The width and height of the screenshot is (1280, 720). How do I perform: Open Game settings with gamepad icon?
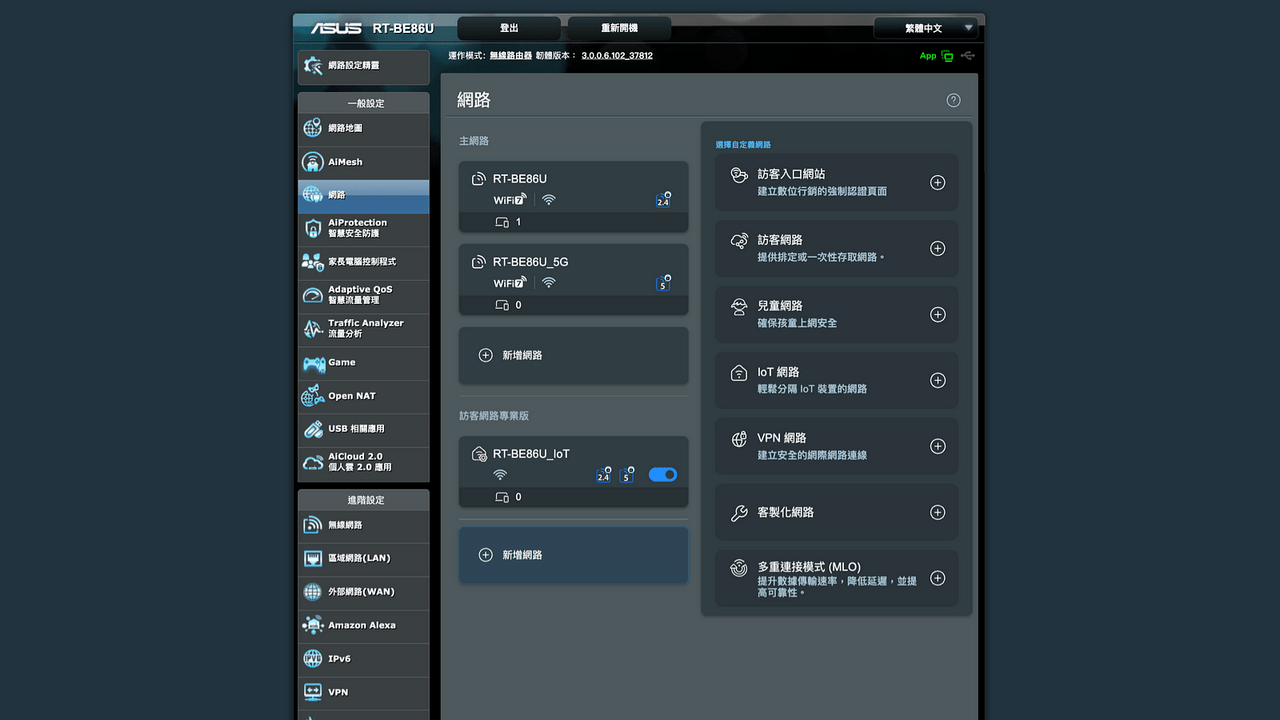click(x=363, y=363)
